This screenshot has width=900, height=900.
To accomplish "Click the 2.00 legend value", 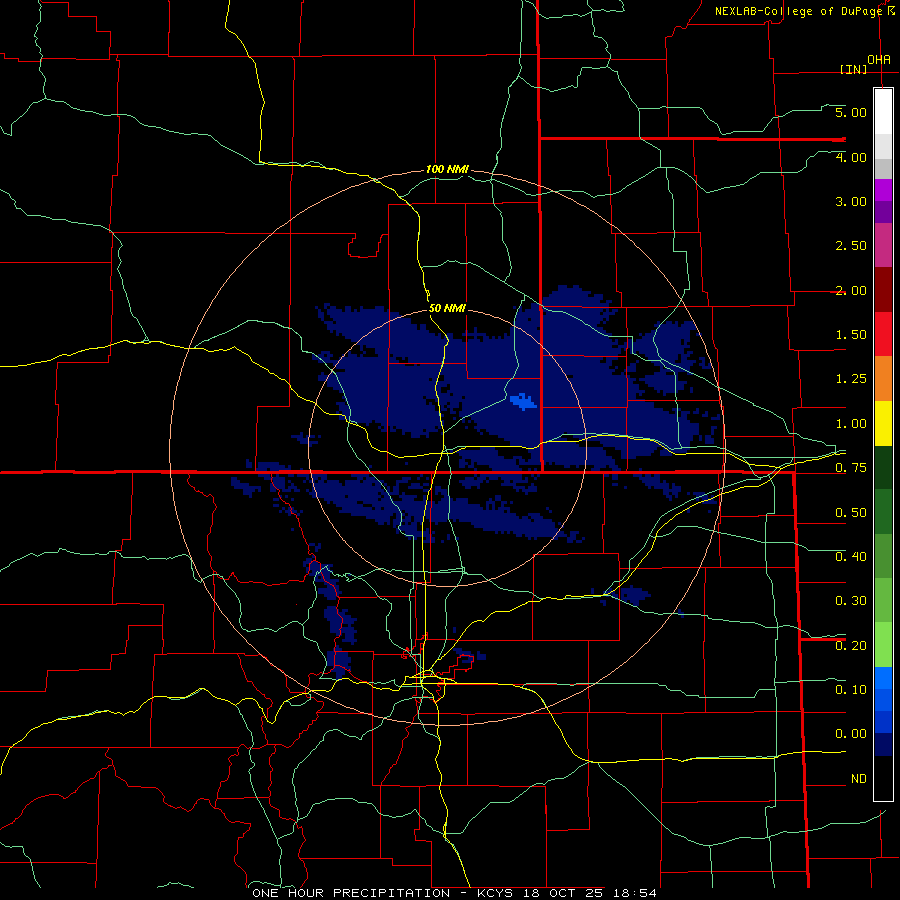I will (851, 290).
